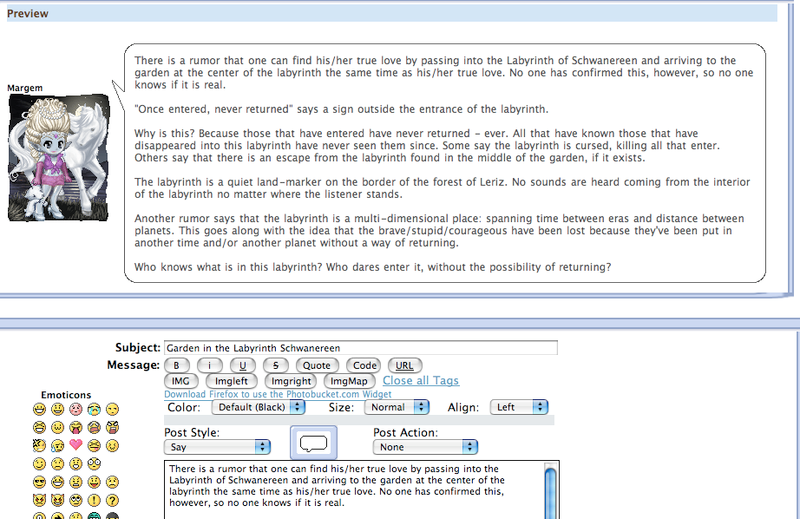Insert the exclamation mark emoticon
The image size is (800, 519).
[94, 500]
